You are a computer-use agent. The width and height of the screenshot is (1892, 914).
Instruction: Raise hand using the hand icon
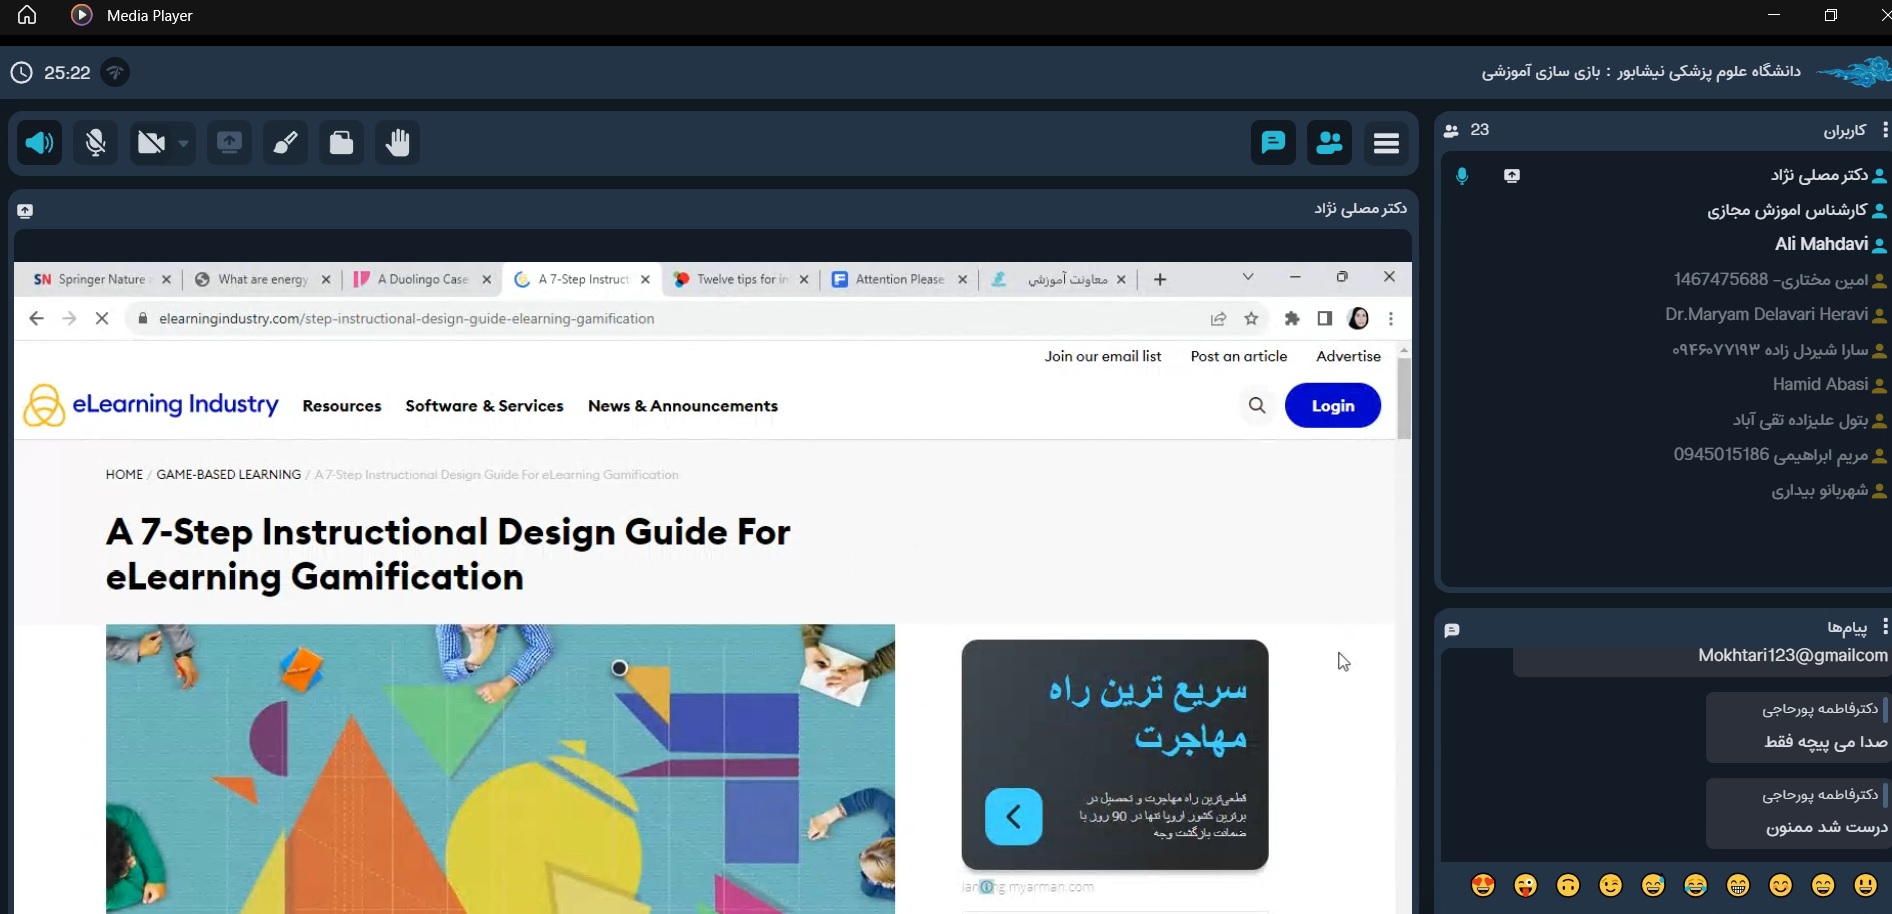[x=397, y=143]
